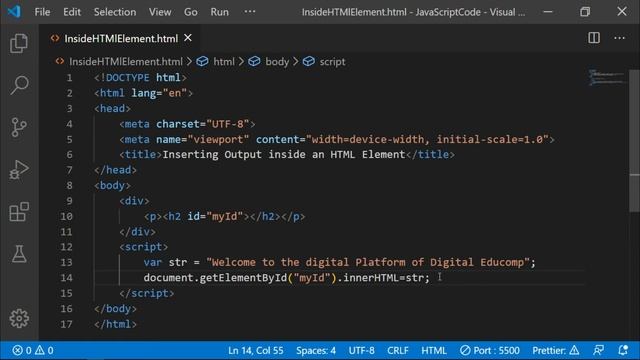Split the editor to the right
Viewport: 640px width, 360px height.
(x=594, y=38)
